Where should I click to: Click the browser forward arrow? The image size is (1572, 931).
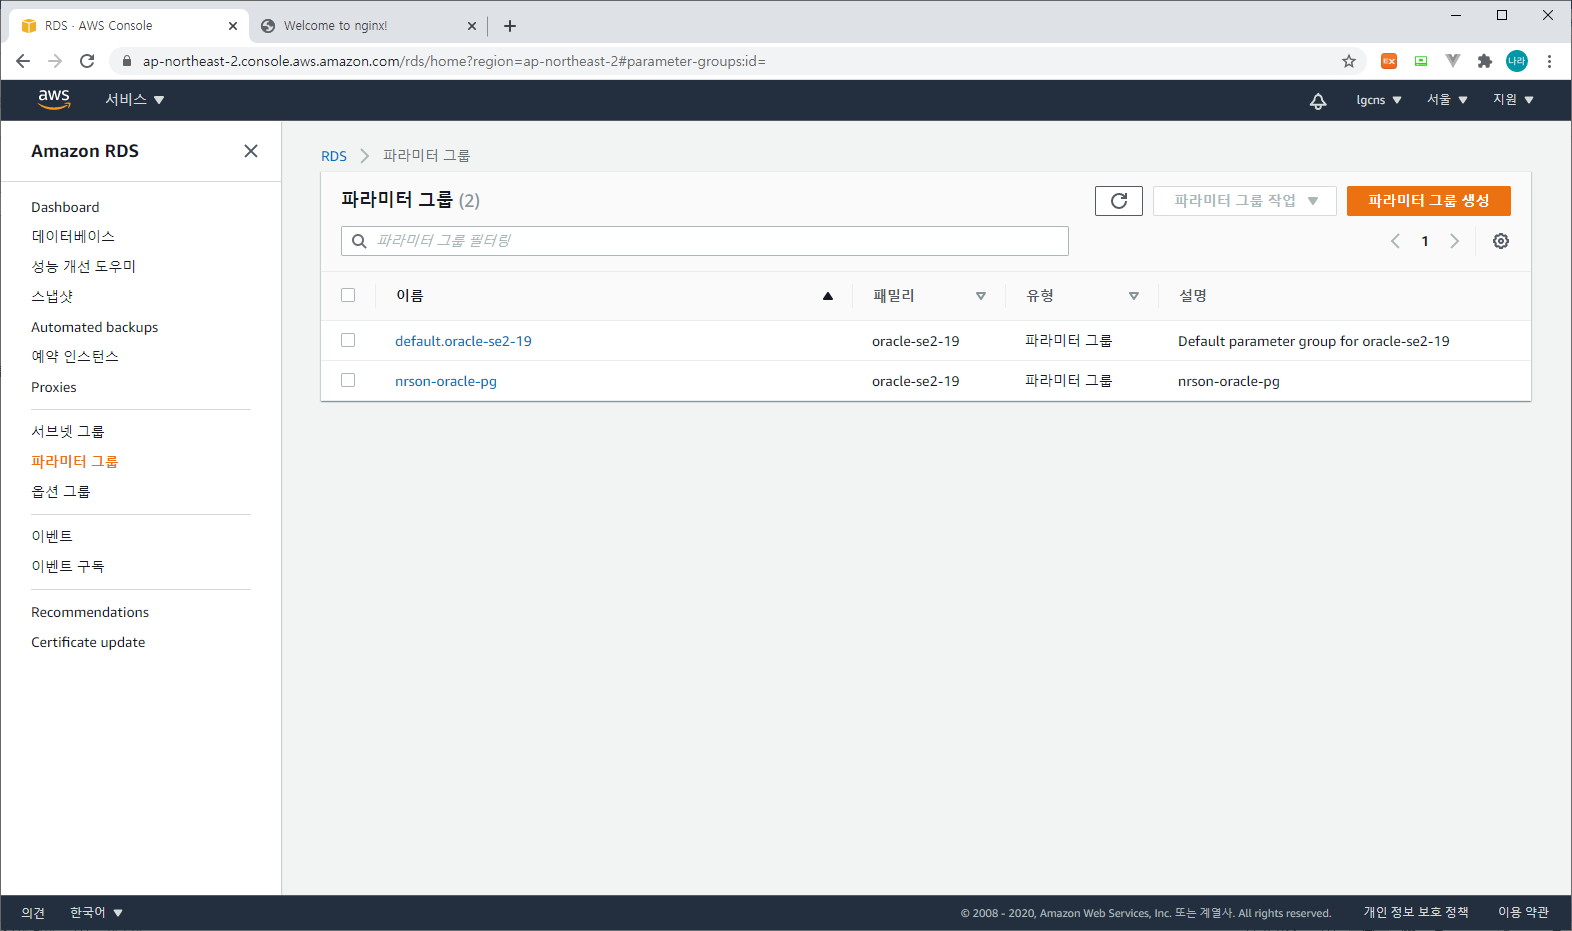click(x=55, y=61)
